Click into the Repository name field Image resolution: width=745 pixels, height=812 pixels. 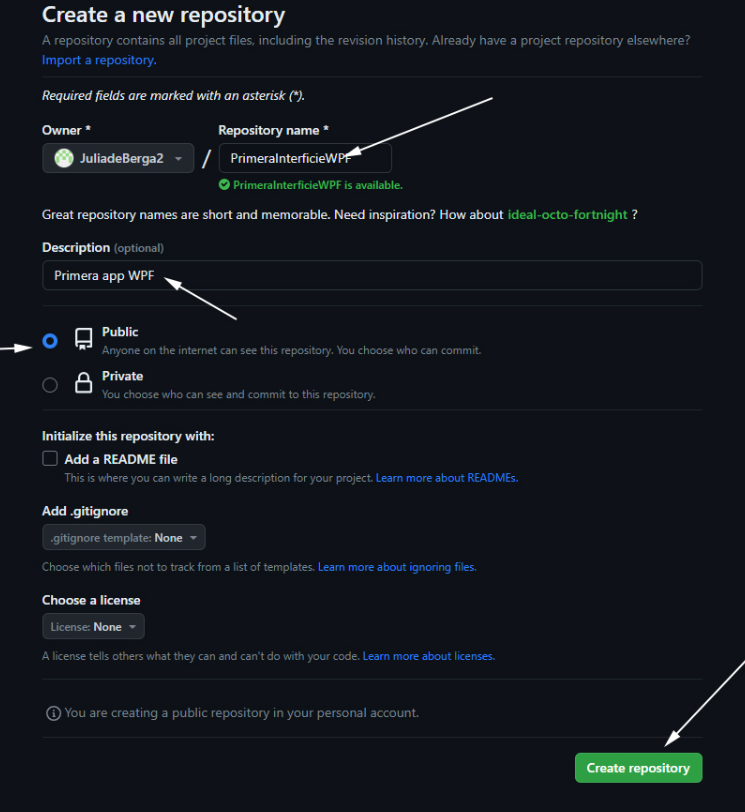coord(304,158)
